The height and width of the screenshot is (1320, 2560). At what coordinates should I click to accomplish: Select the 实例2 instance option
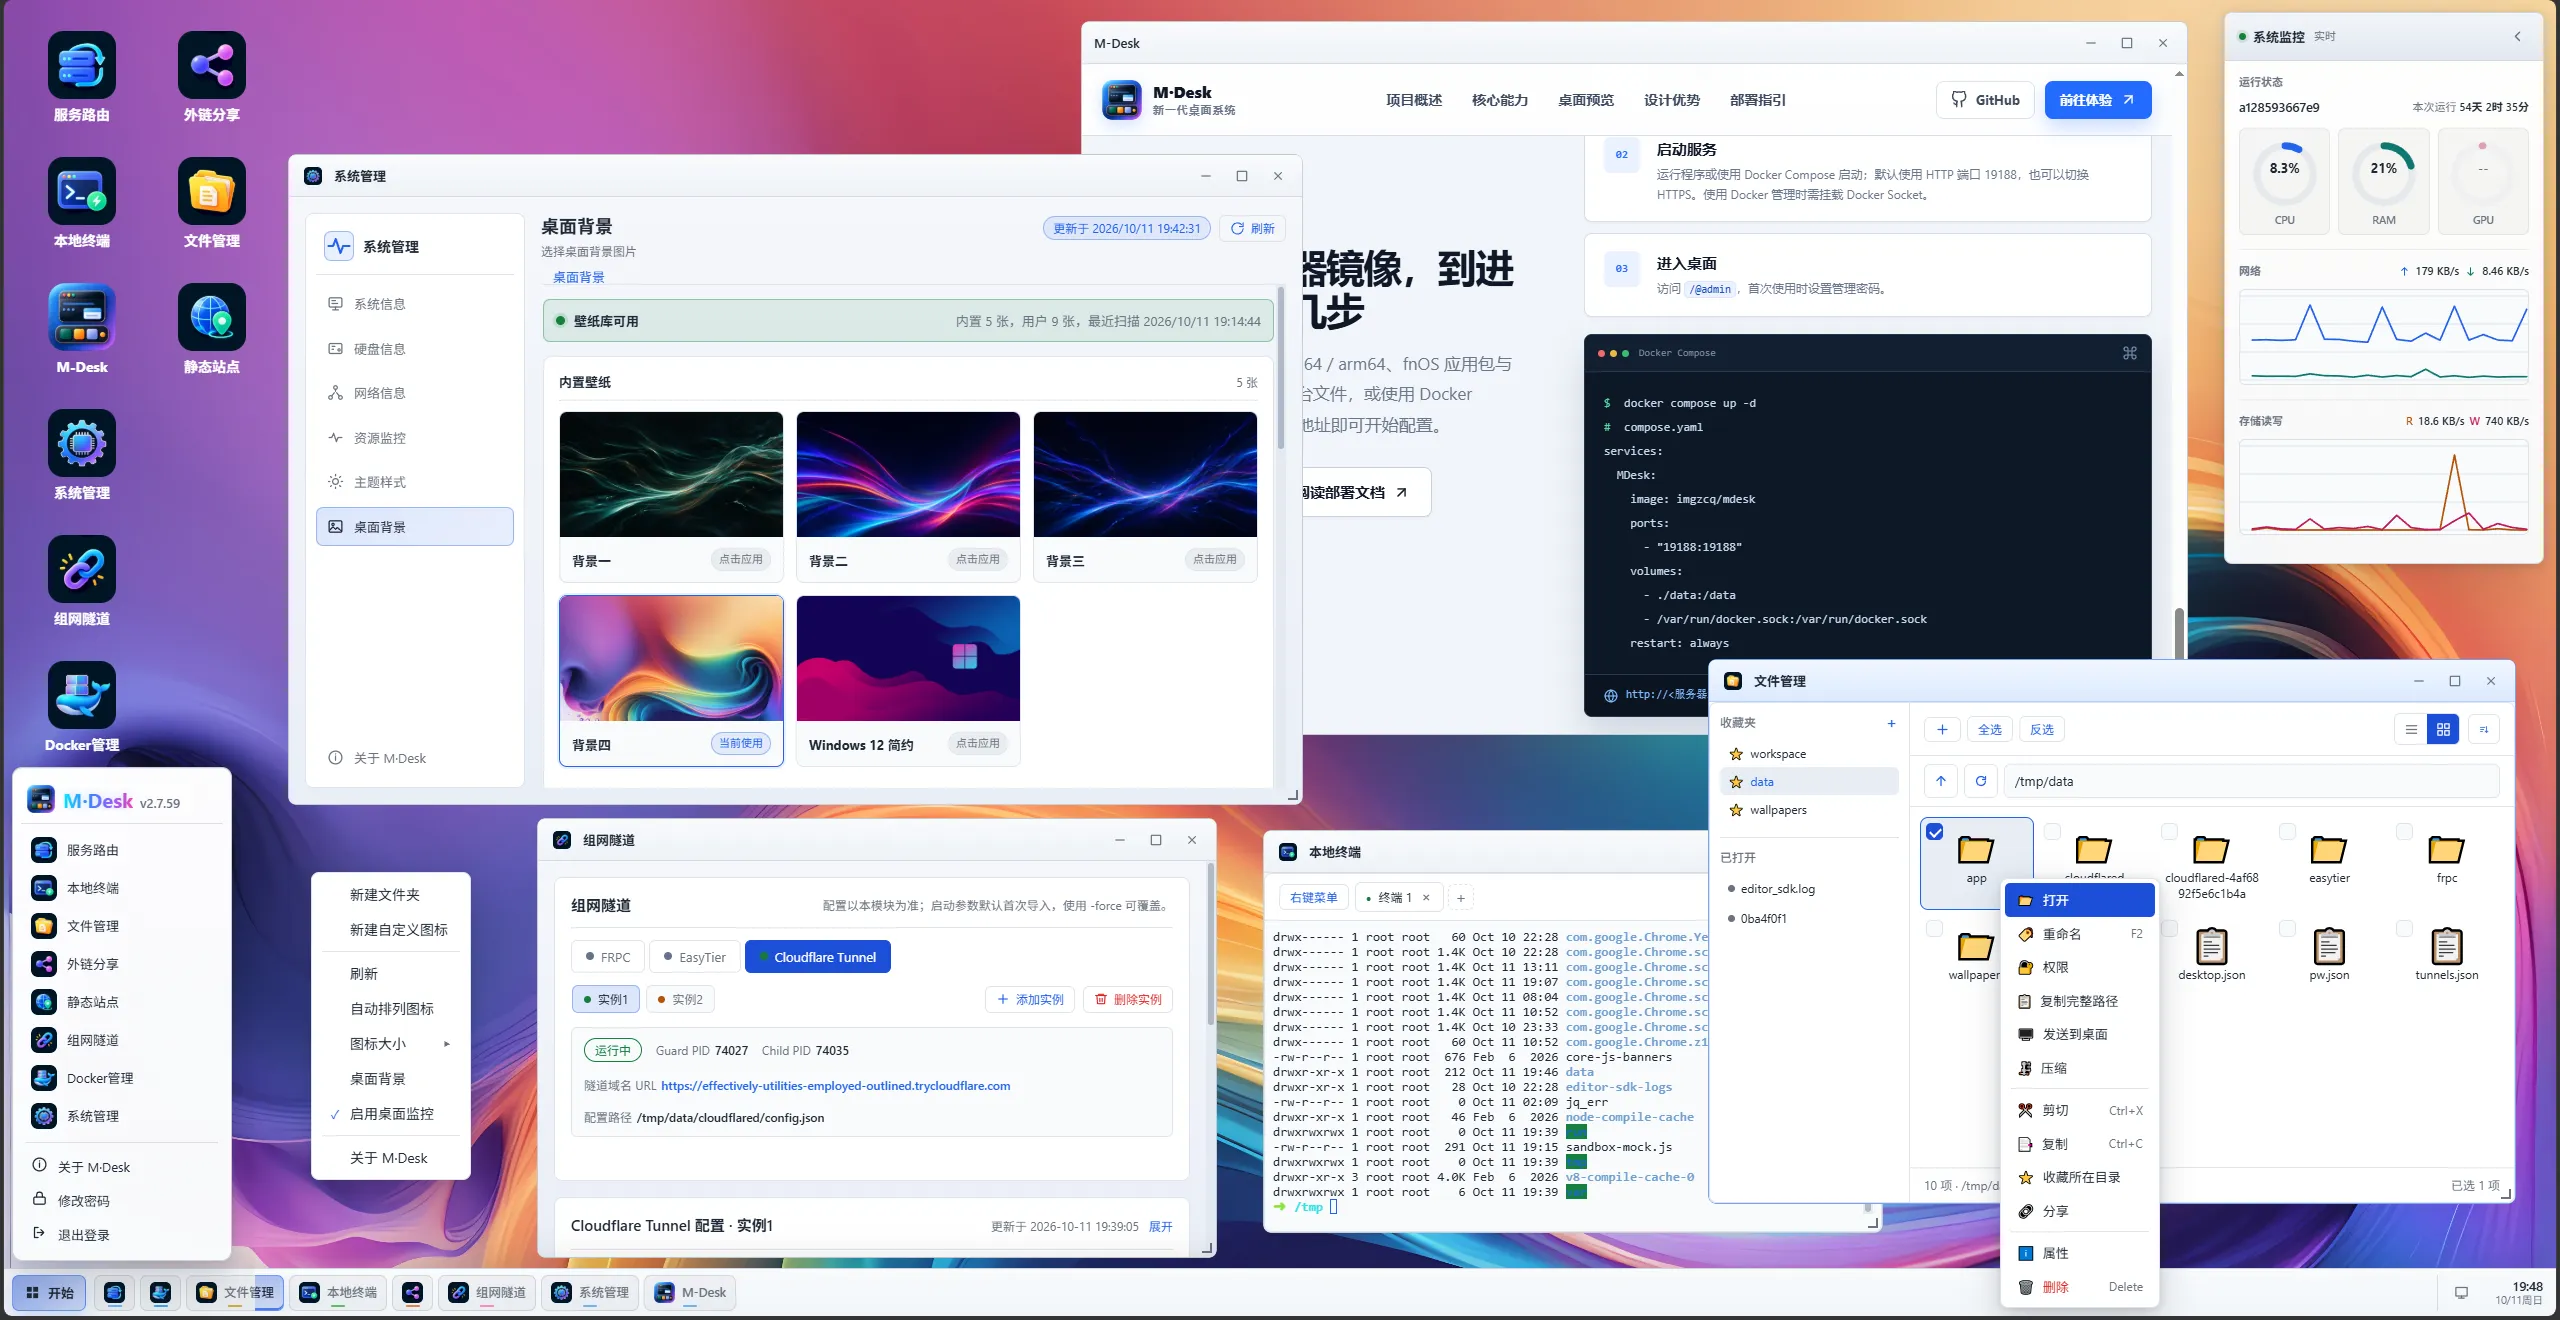pyautogui.click(x=680, y=999)
